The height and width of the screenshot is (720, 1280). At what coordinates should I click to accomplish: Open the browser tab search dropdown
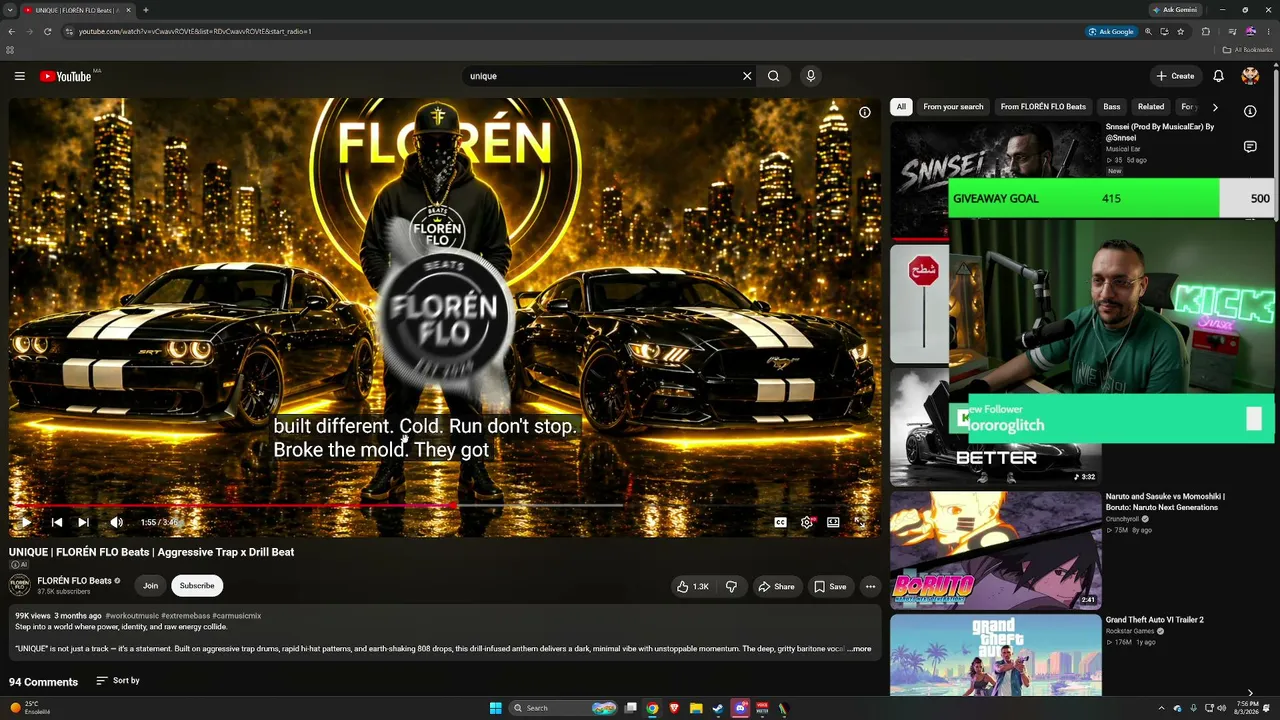coord(11,10)
